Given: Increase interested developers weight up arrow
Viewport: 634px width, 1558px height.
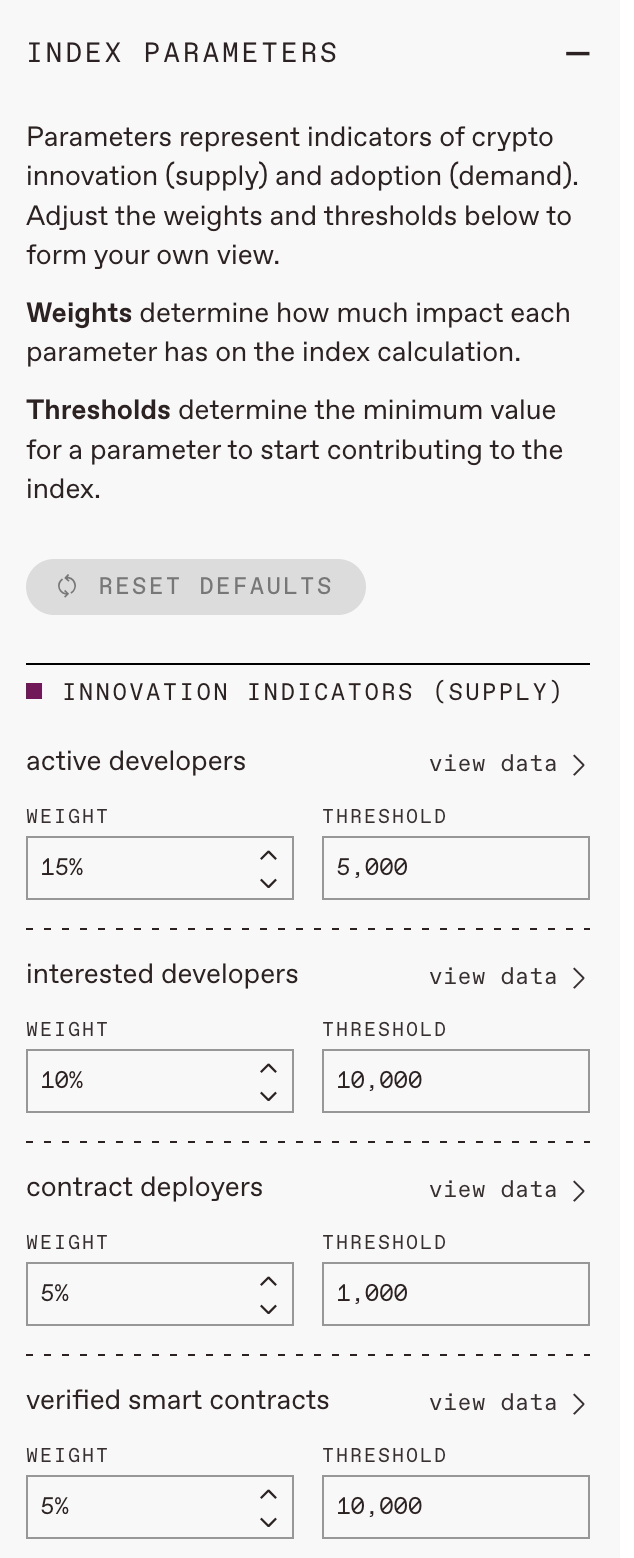Looking at the screenshot, I should tap(268, 1068).
